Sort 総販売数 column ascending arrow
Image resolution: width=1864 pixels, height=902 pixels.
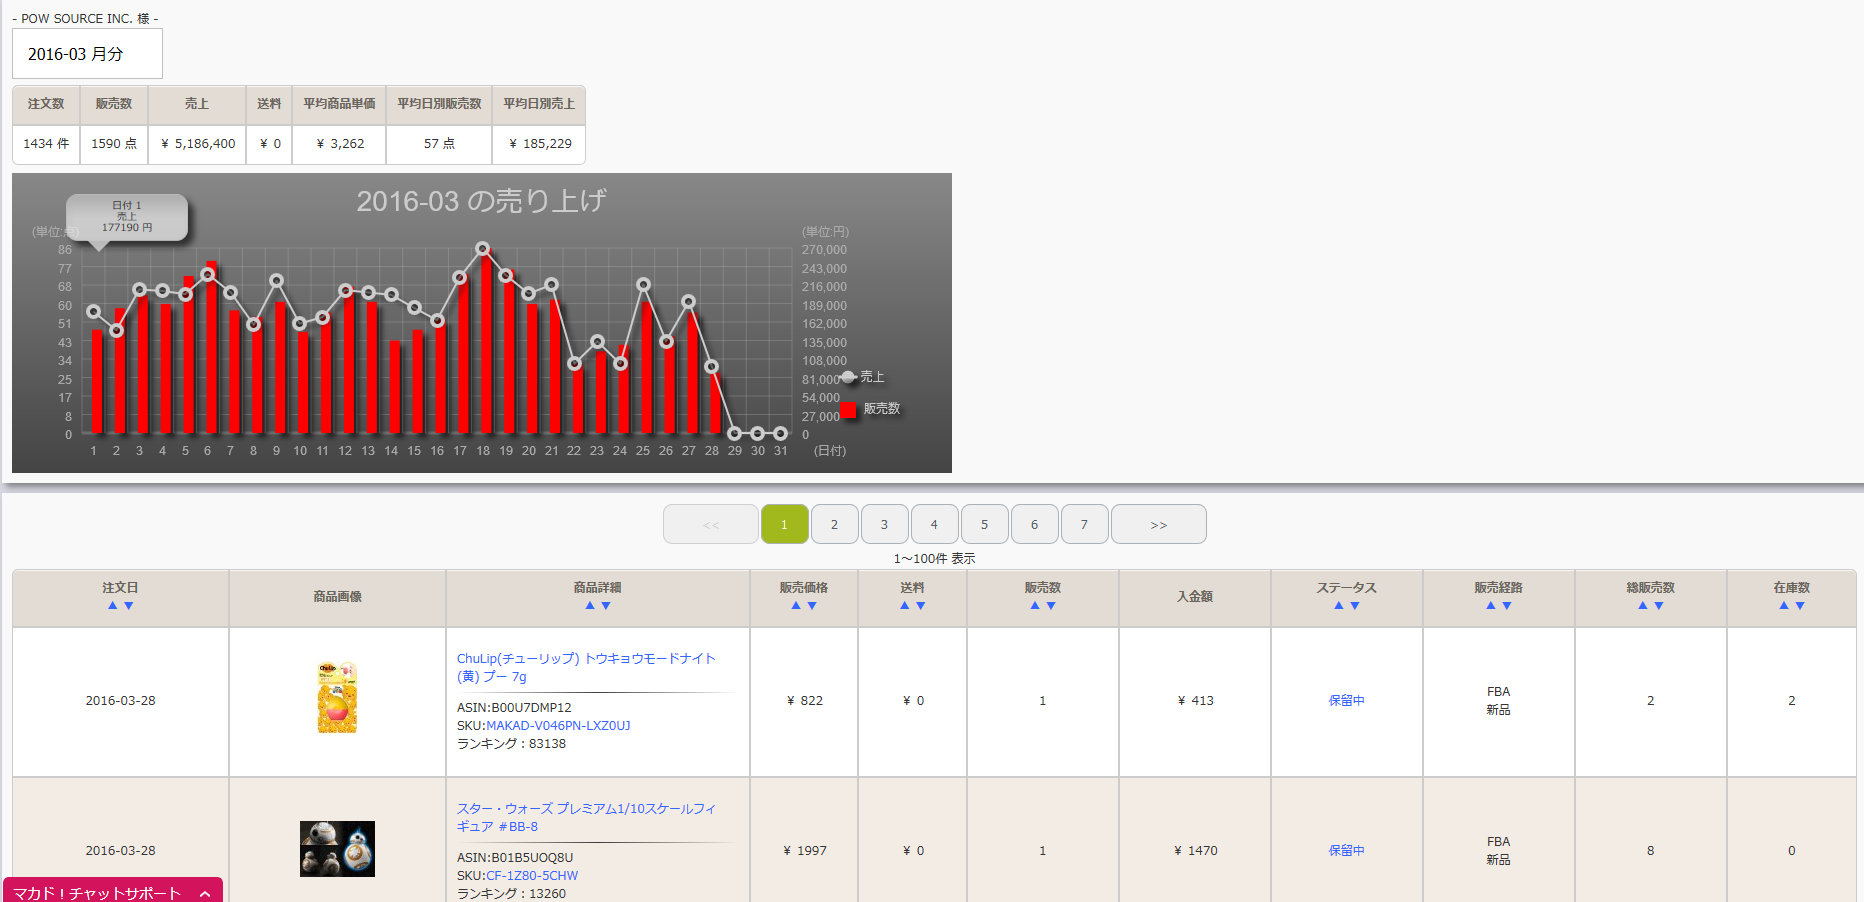pos(1642,606)
